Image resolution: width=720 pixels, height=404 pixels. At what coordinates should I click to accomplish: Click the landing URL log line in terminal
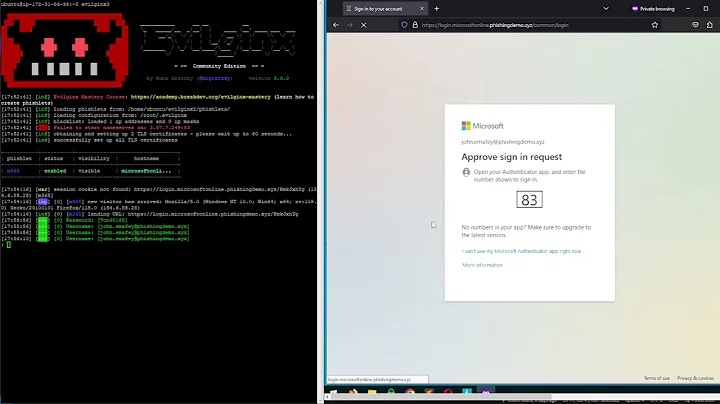(x=150, y=214)
